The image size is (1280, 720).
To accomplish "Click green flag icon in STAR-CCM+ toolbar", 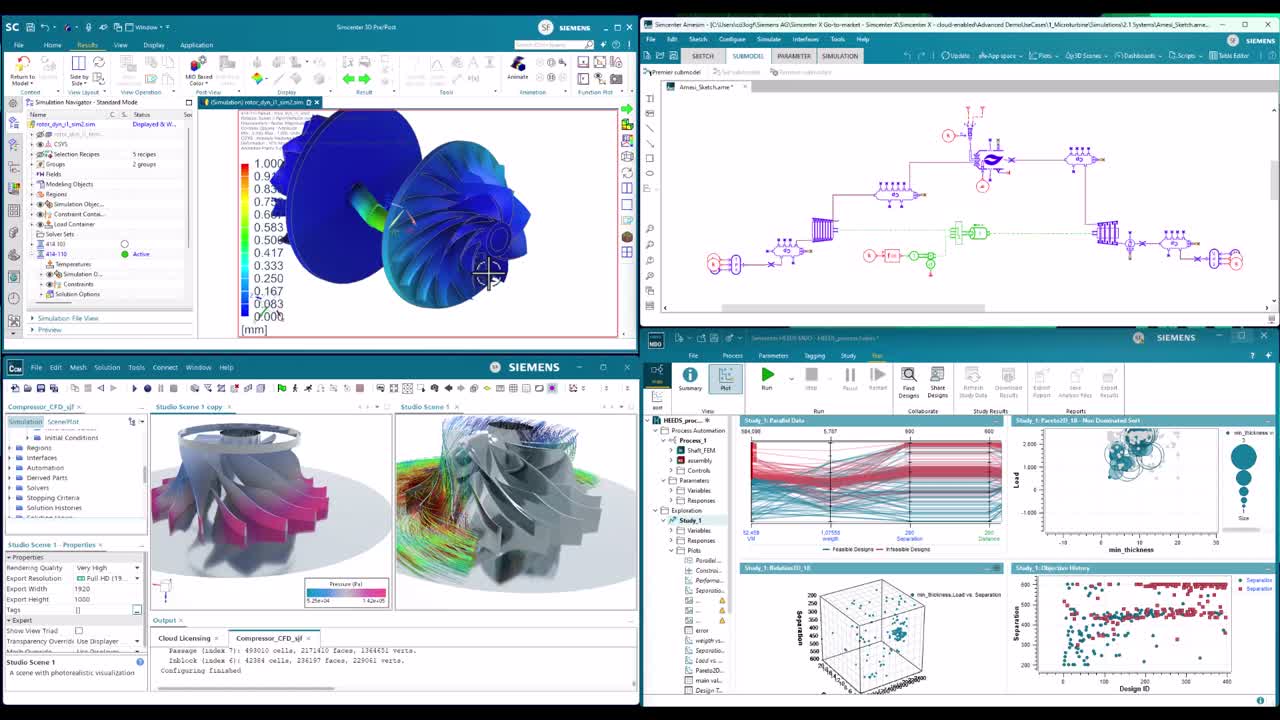I will coord(282,388).
